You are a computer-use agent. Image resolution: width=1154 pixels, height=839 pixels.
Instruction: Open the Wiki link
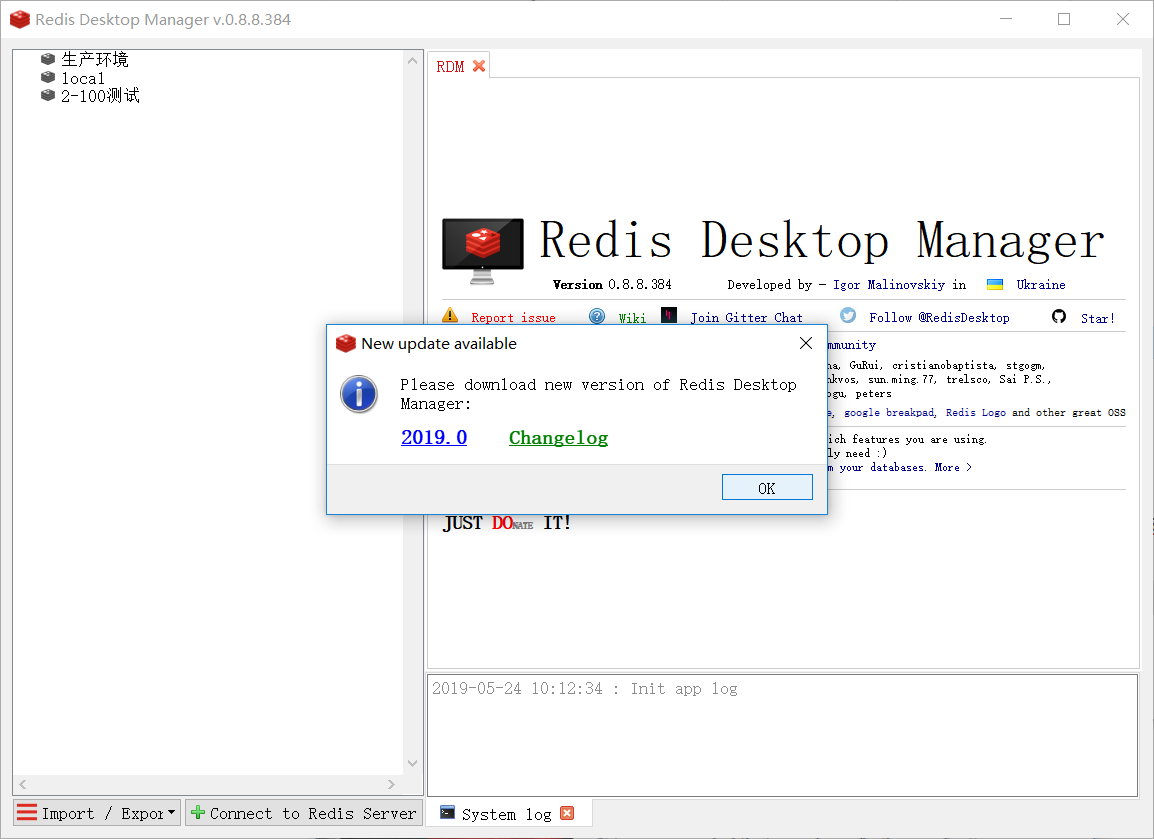(632, 318)
